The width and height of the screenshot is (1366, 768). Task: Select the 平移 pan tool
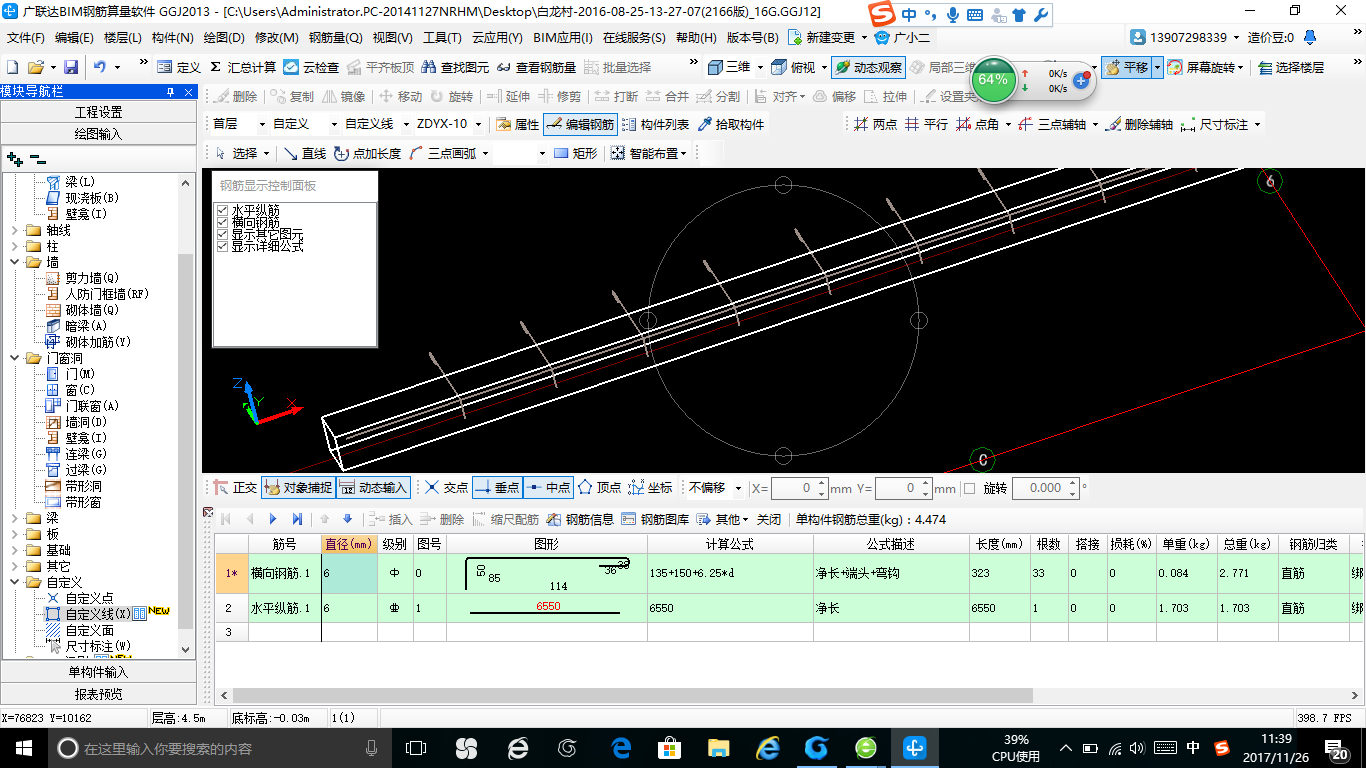1126,67
